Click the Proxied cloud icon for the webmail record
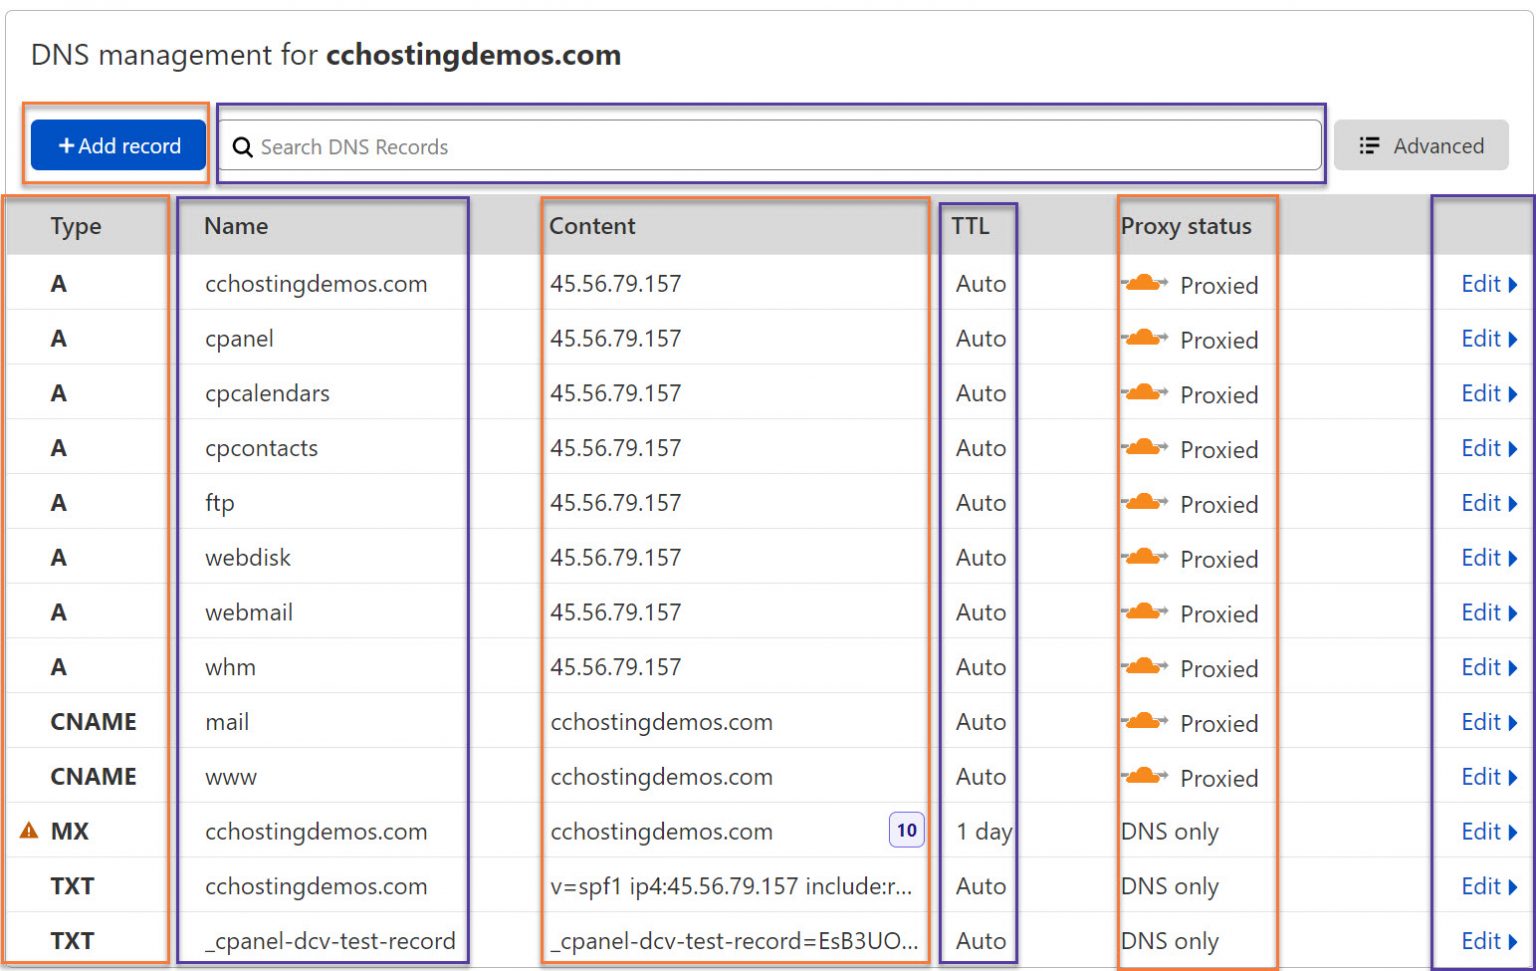Screen dimensions: 1536x971 tap(1143, 611)
